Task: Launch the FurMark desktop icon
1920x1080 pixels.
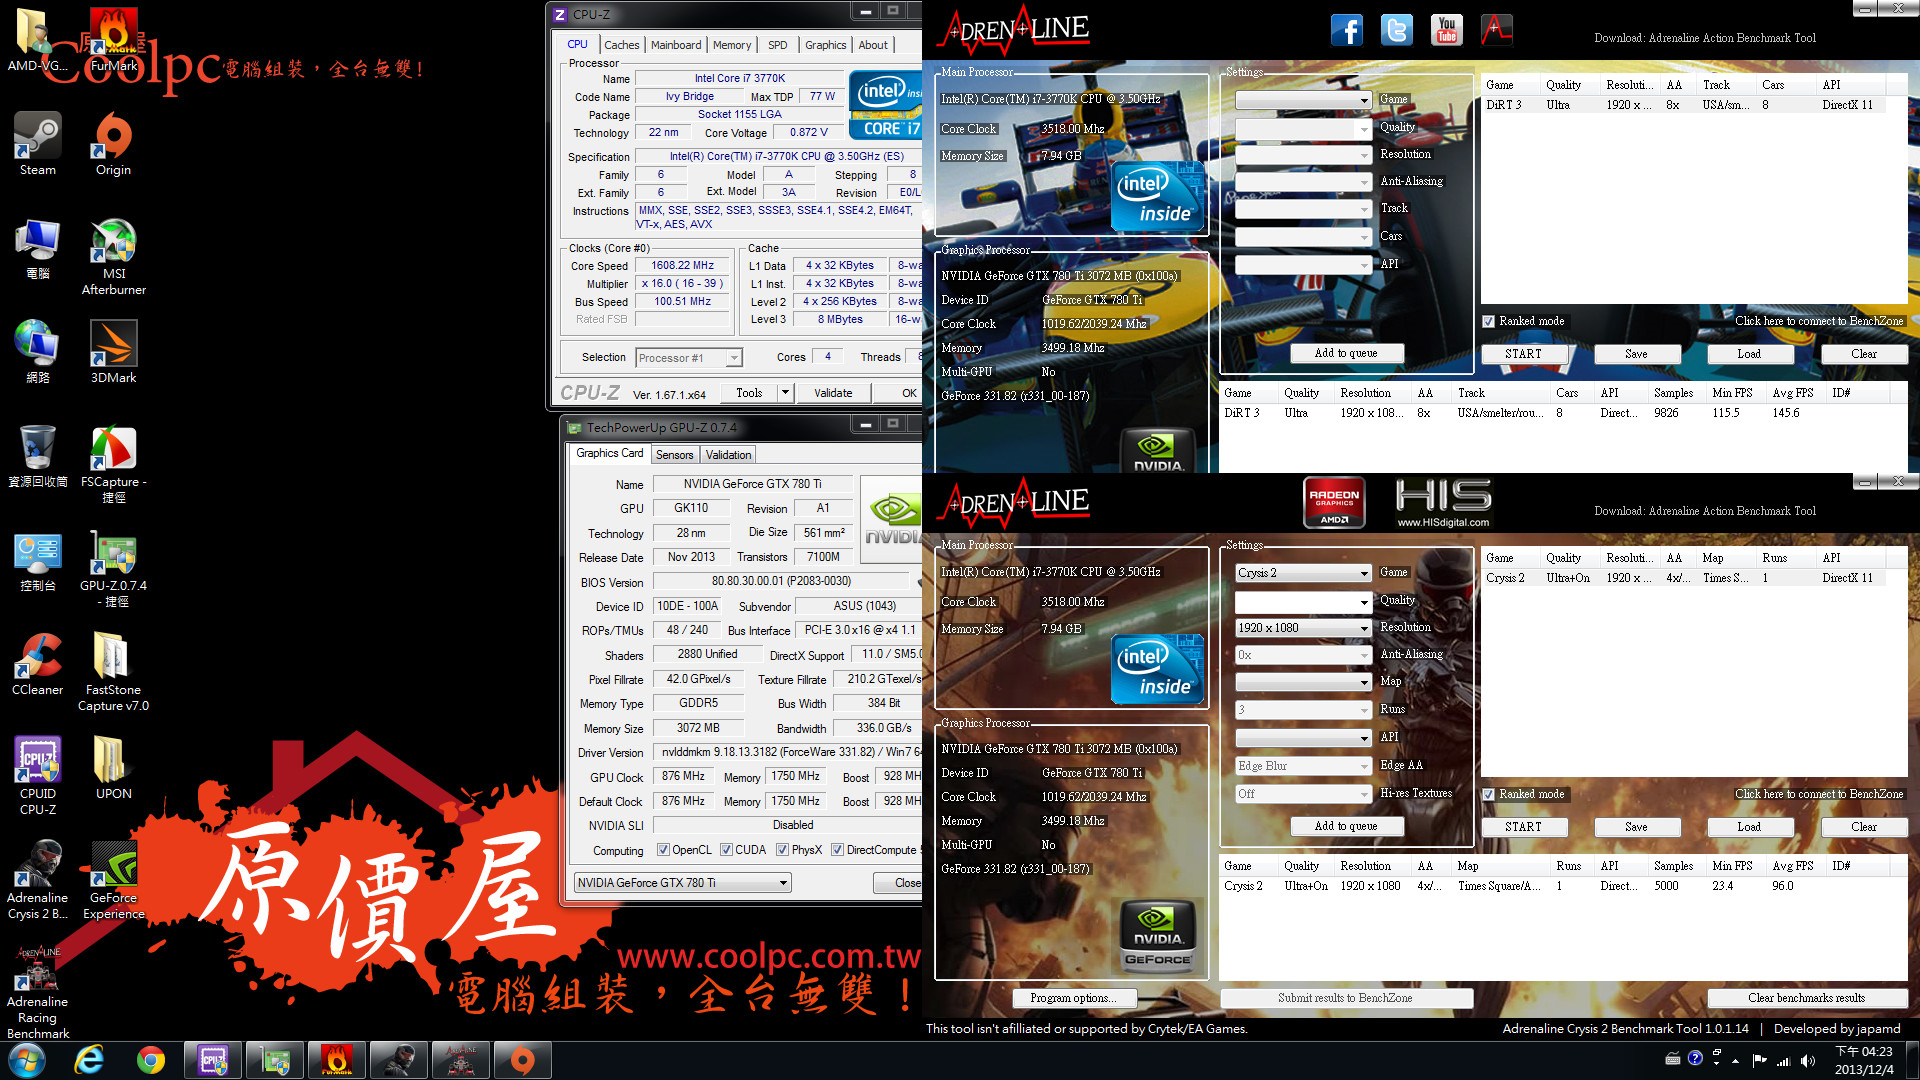Action: click(114, 40)
